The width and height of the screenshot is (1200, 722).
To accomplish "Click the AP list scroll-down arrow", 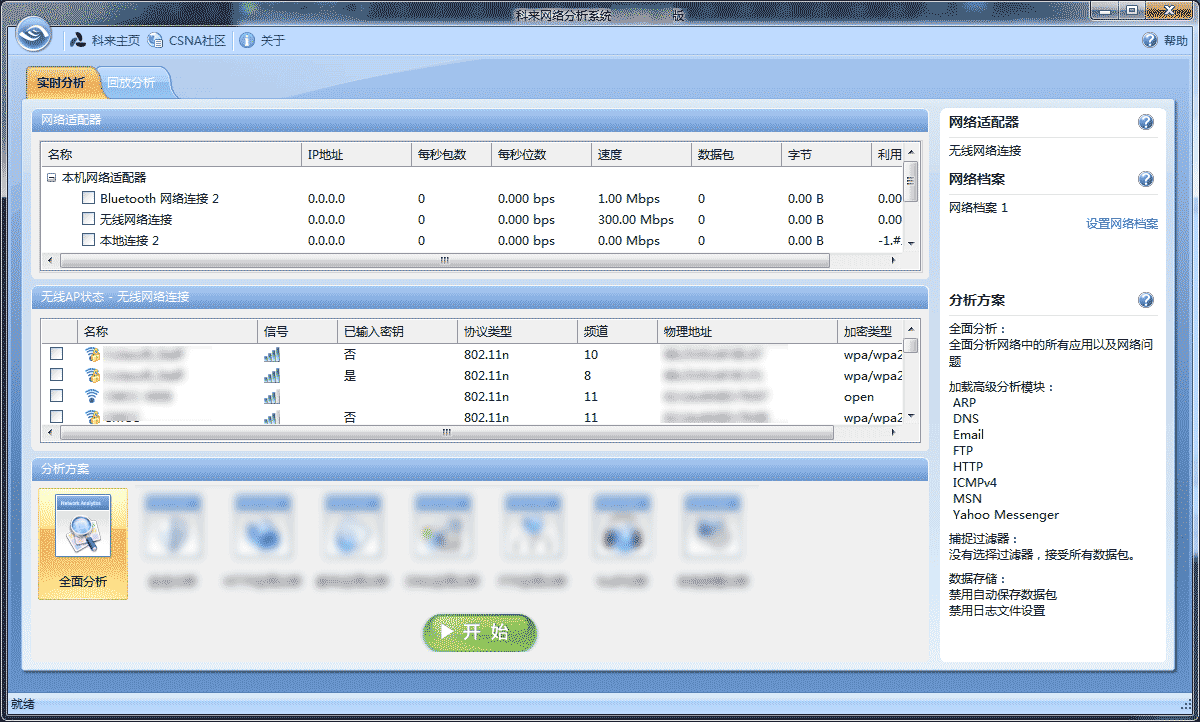I will [911, 416].
